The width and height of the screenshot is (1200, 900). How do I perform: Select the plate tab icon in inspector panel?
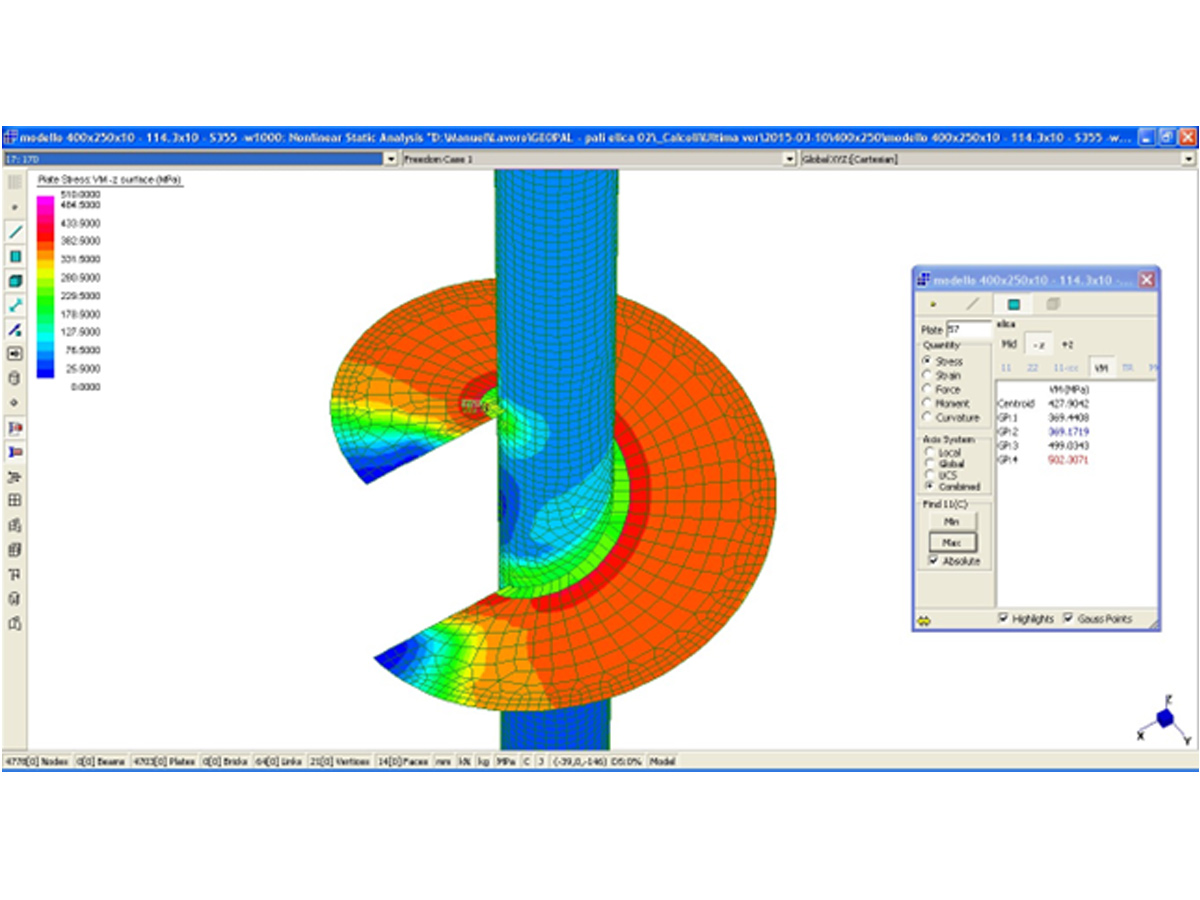pyautogui.click(x=1013, y=304)
